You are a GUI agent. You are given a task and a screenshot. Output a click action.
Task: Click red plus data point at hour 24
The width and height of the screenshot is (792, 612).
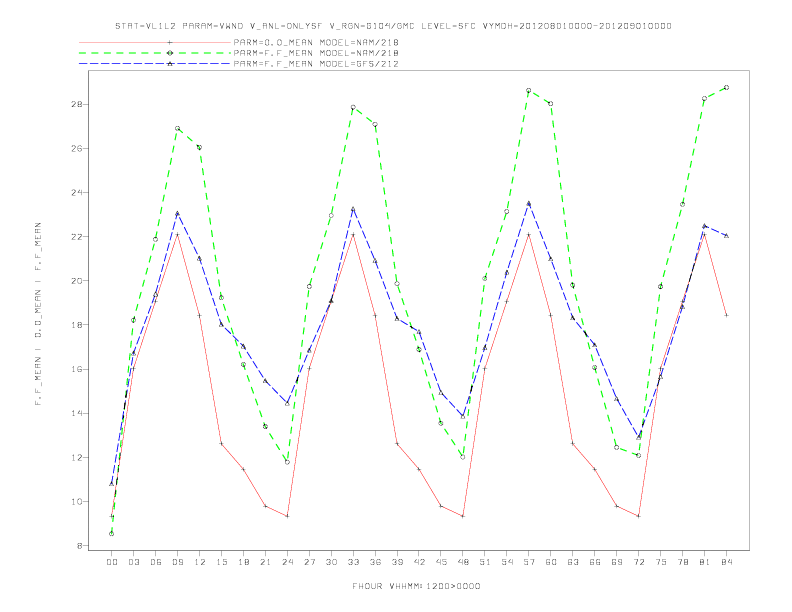[287, 516]
